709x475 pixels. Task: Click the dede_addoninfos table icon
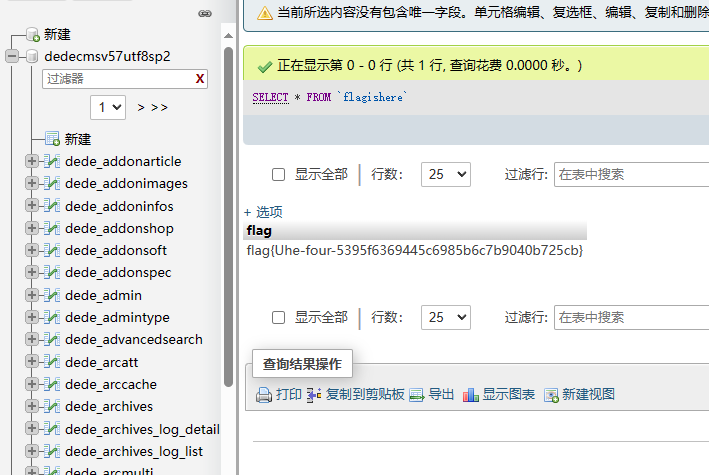pos(52,206)
